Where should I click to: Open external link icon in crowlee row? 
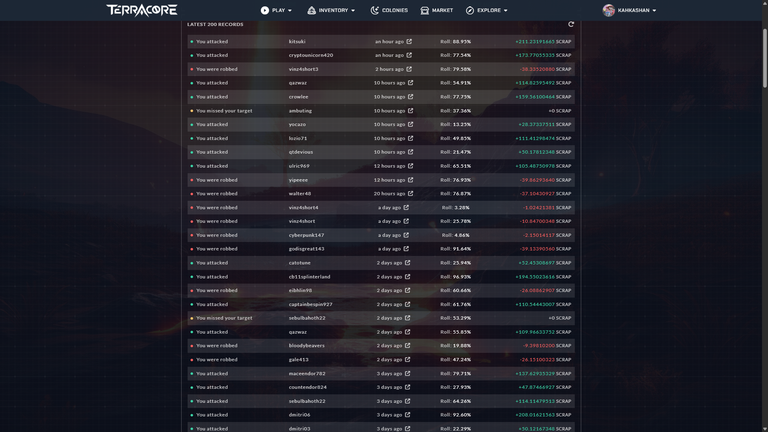[410, 97]
